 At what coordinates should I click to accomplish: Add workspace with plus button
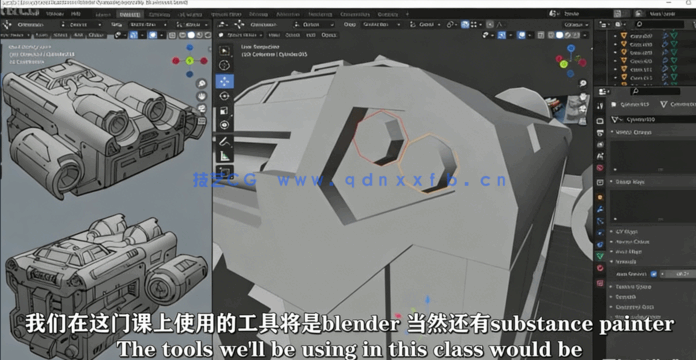click(x=407, y=14)
